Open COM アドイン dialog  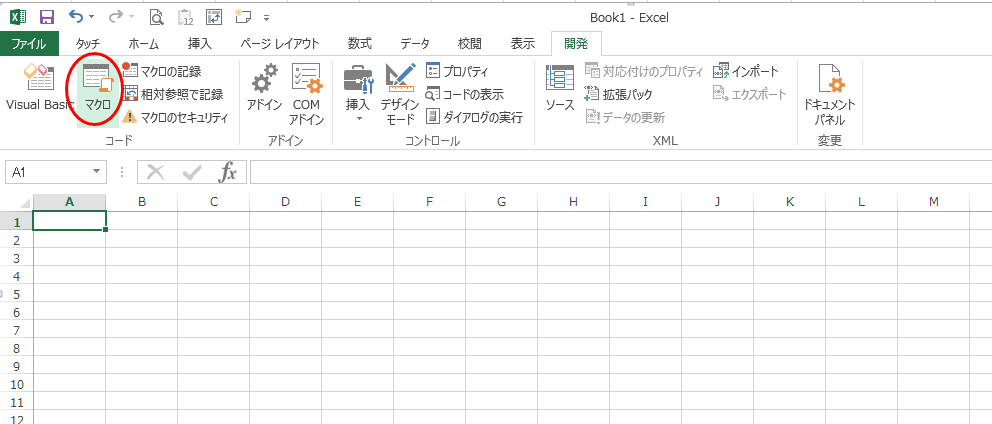[x=307, y=92]
